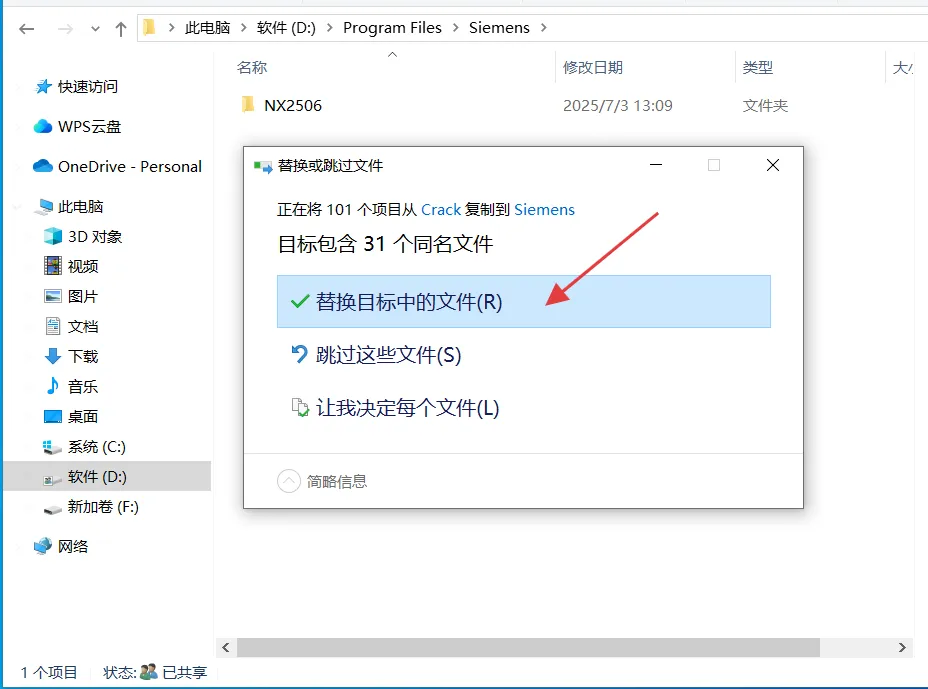Expand chevron after Program Files breadcrumb
Screen dimensions: 928x689
tap(455, 28)
